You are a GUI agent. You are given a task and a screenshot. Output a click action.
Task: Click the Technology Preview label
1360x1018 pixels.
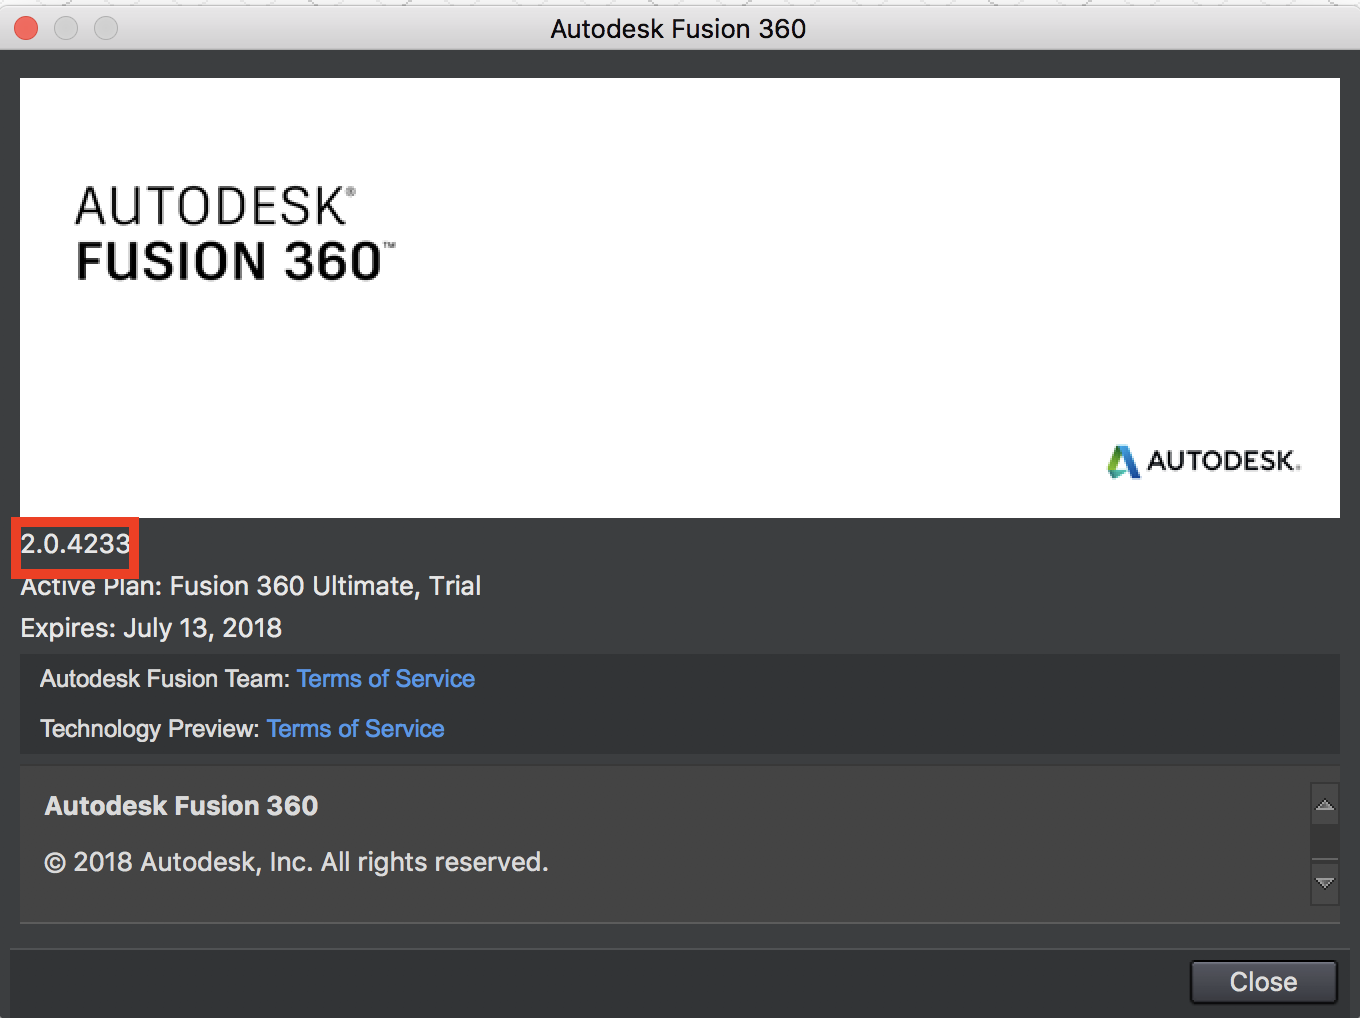(x=149, y=729)
